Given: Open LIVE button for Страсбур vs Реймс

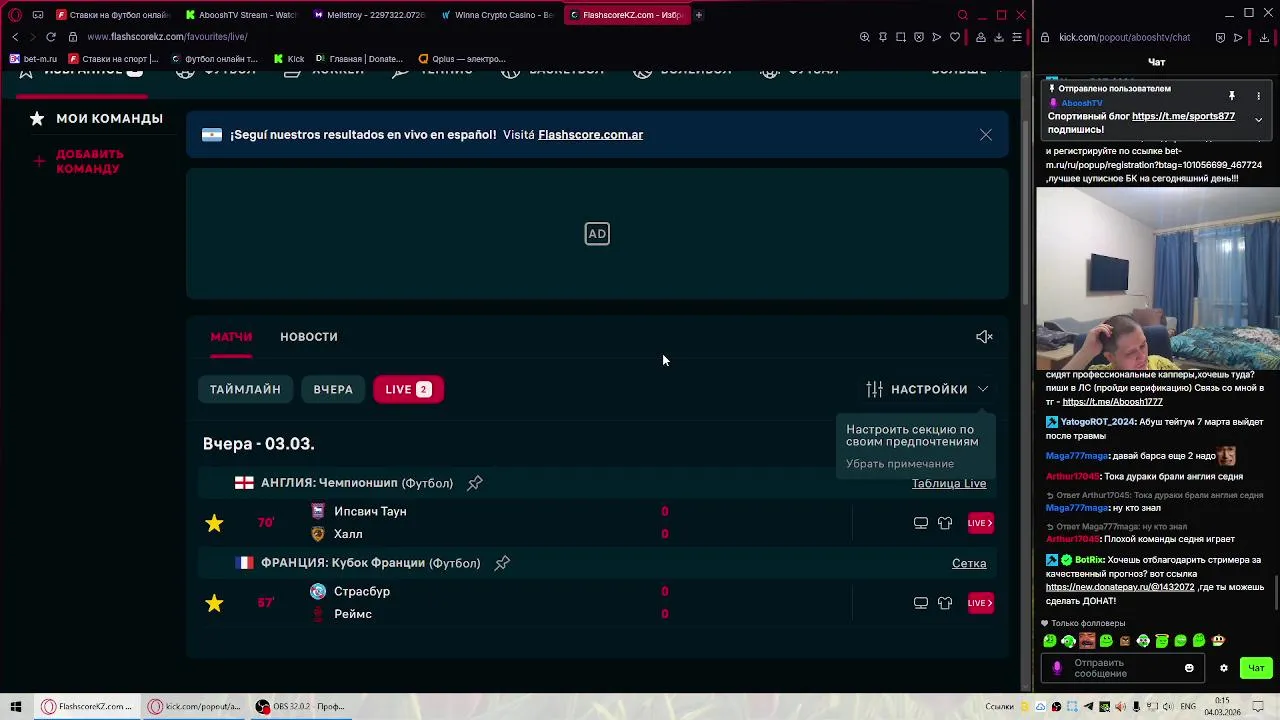Looking at the screenshot, I should (x=980, y=603).
